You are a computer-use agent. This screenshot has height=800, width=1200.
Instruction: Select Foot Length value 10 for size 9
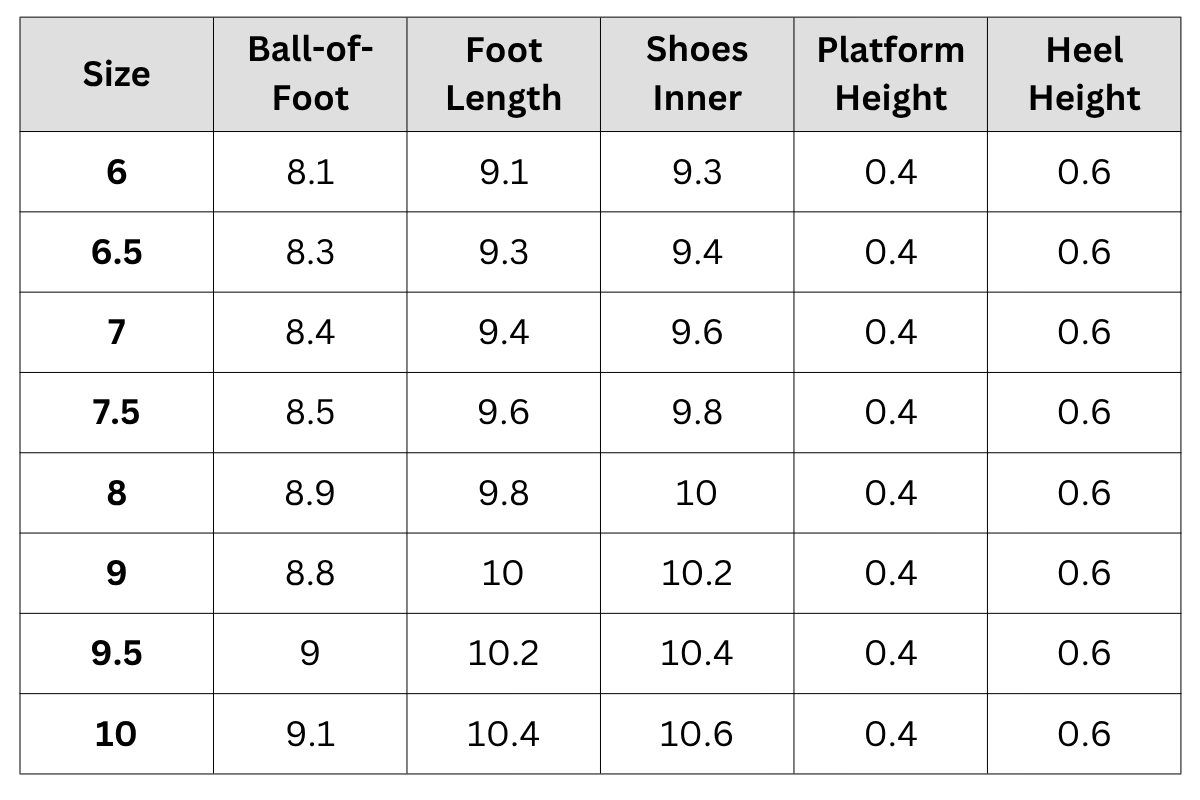(503, 573)
